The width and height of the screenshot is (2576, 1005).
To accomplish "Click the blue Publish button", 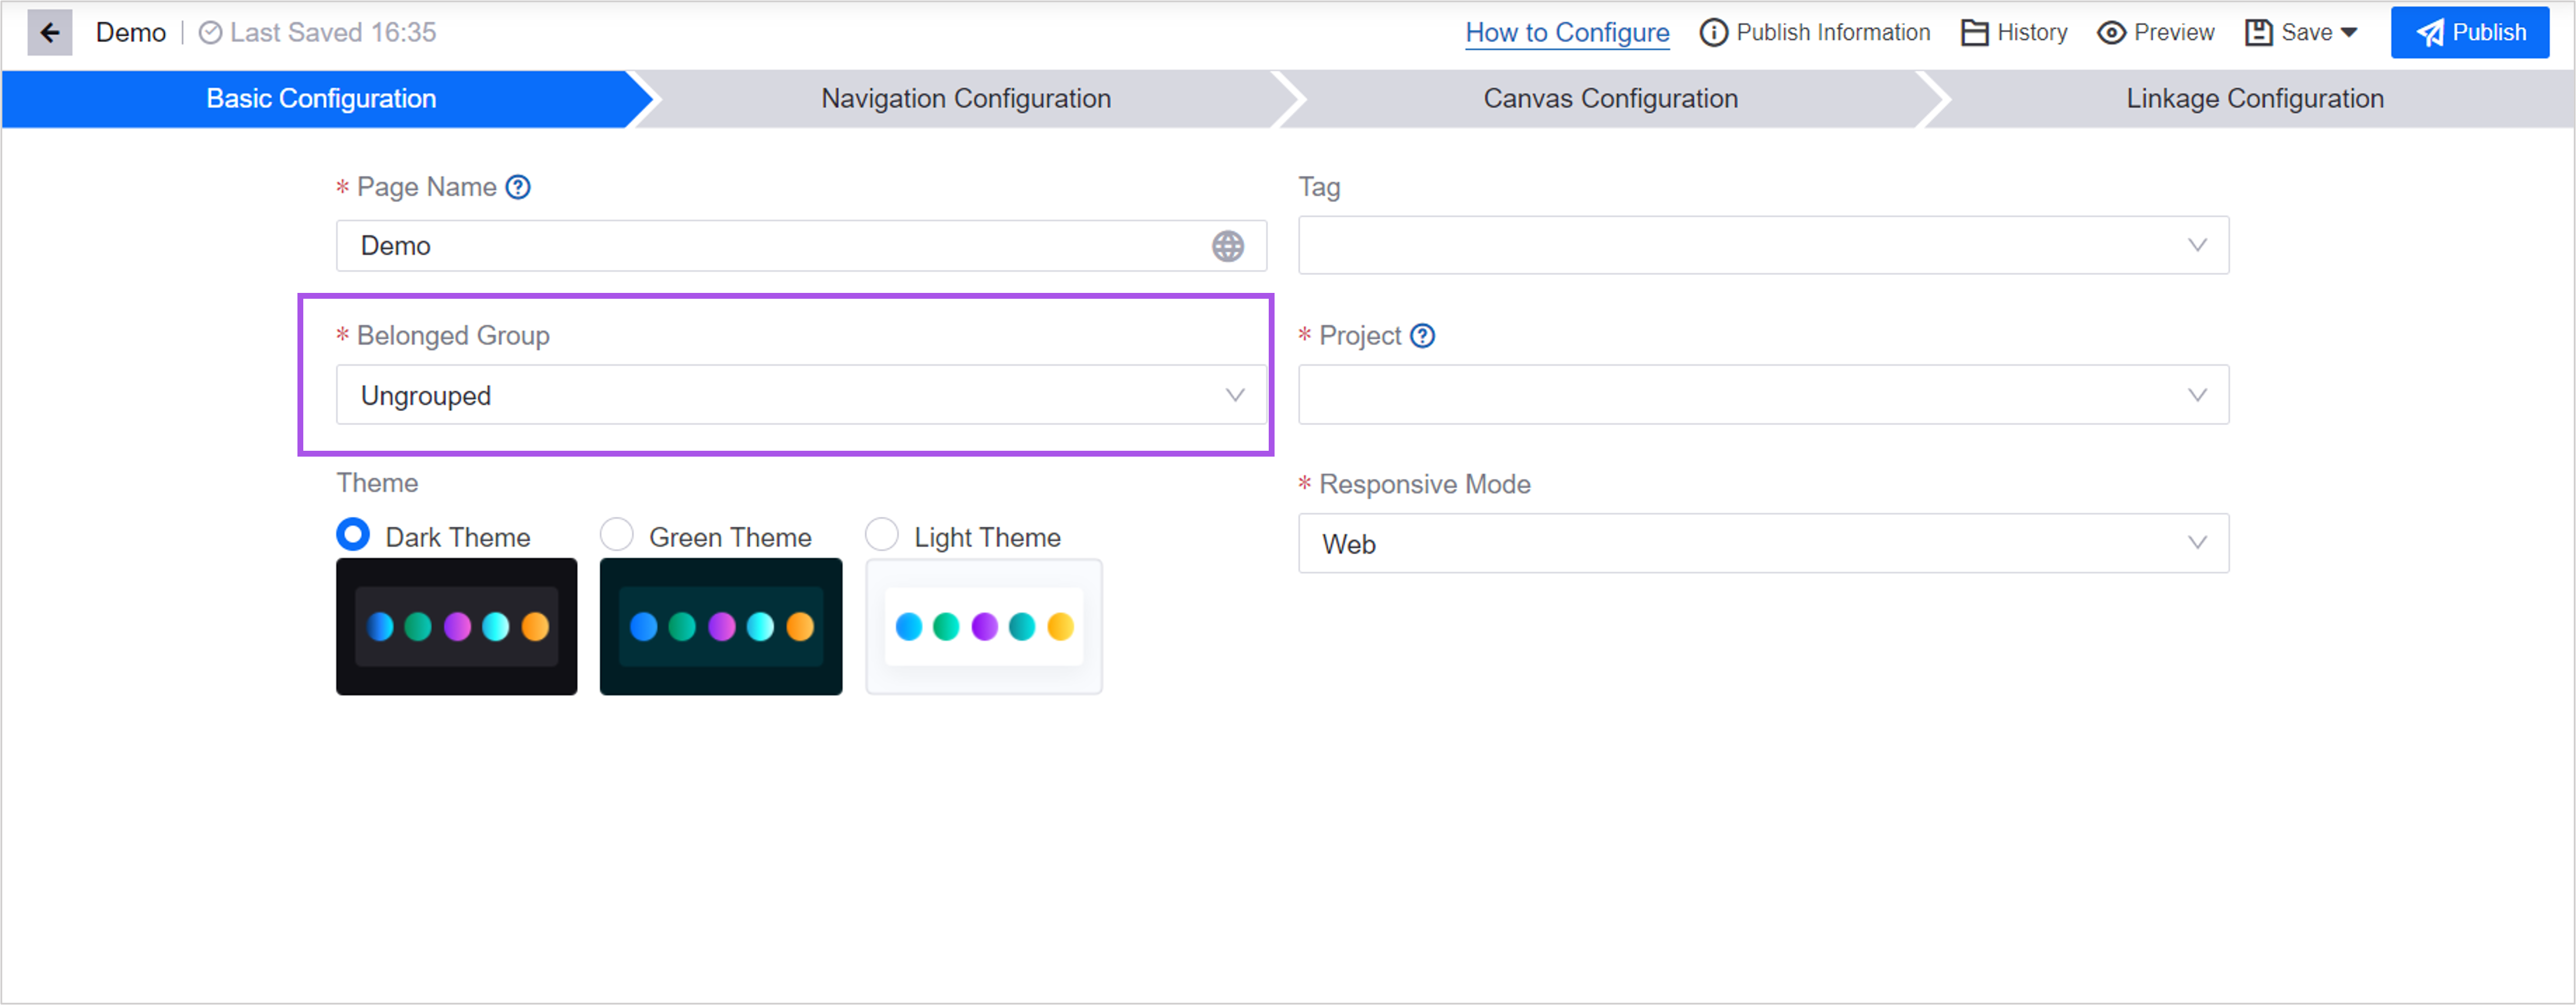I will [2469, 32].
